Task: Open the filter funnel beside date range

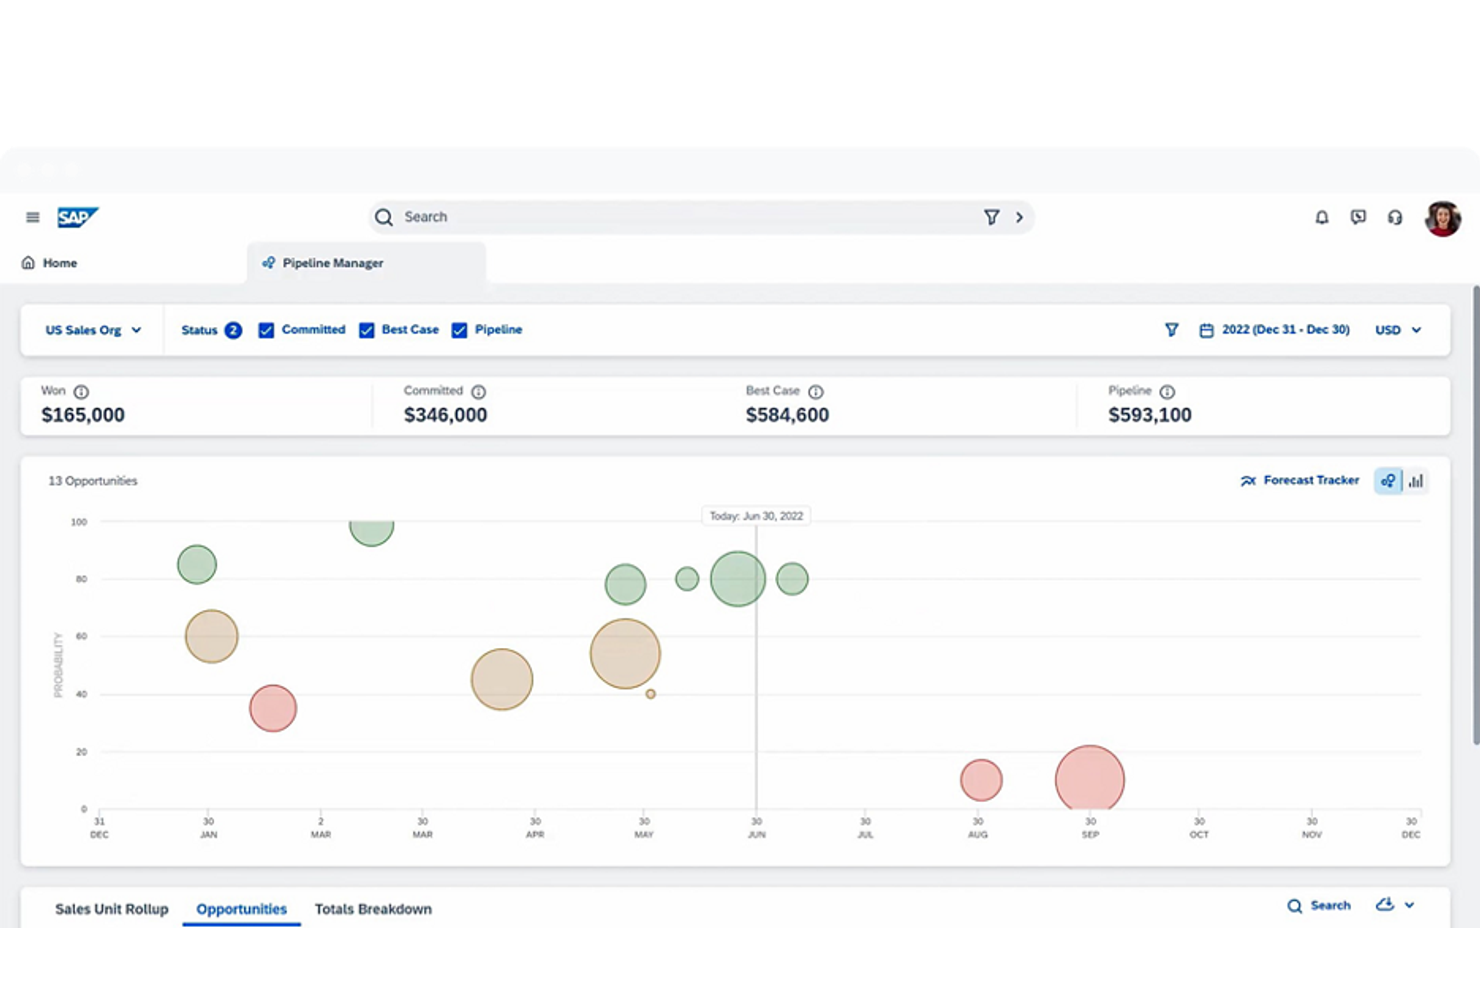Action: [x=1171, y=330]
